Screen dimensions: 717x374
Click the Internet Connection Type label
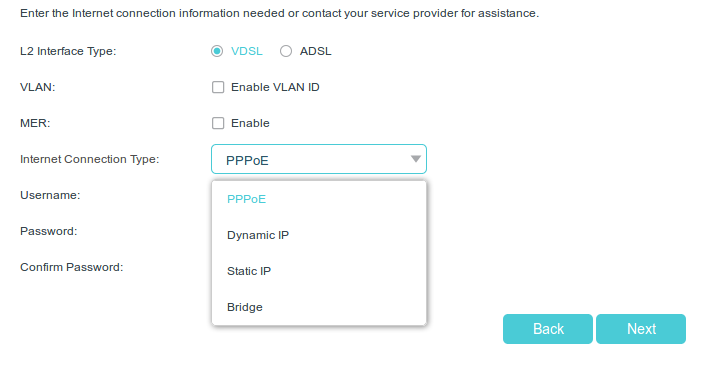coord(90,159)
